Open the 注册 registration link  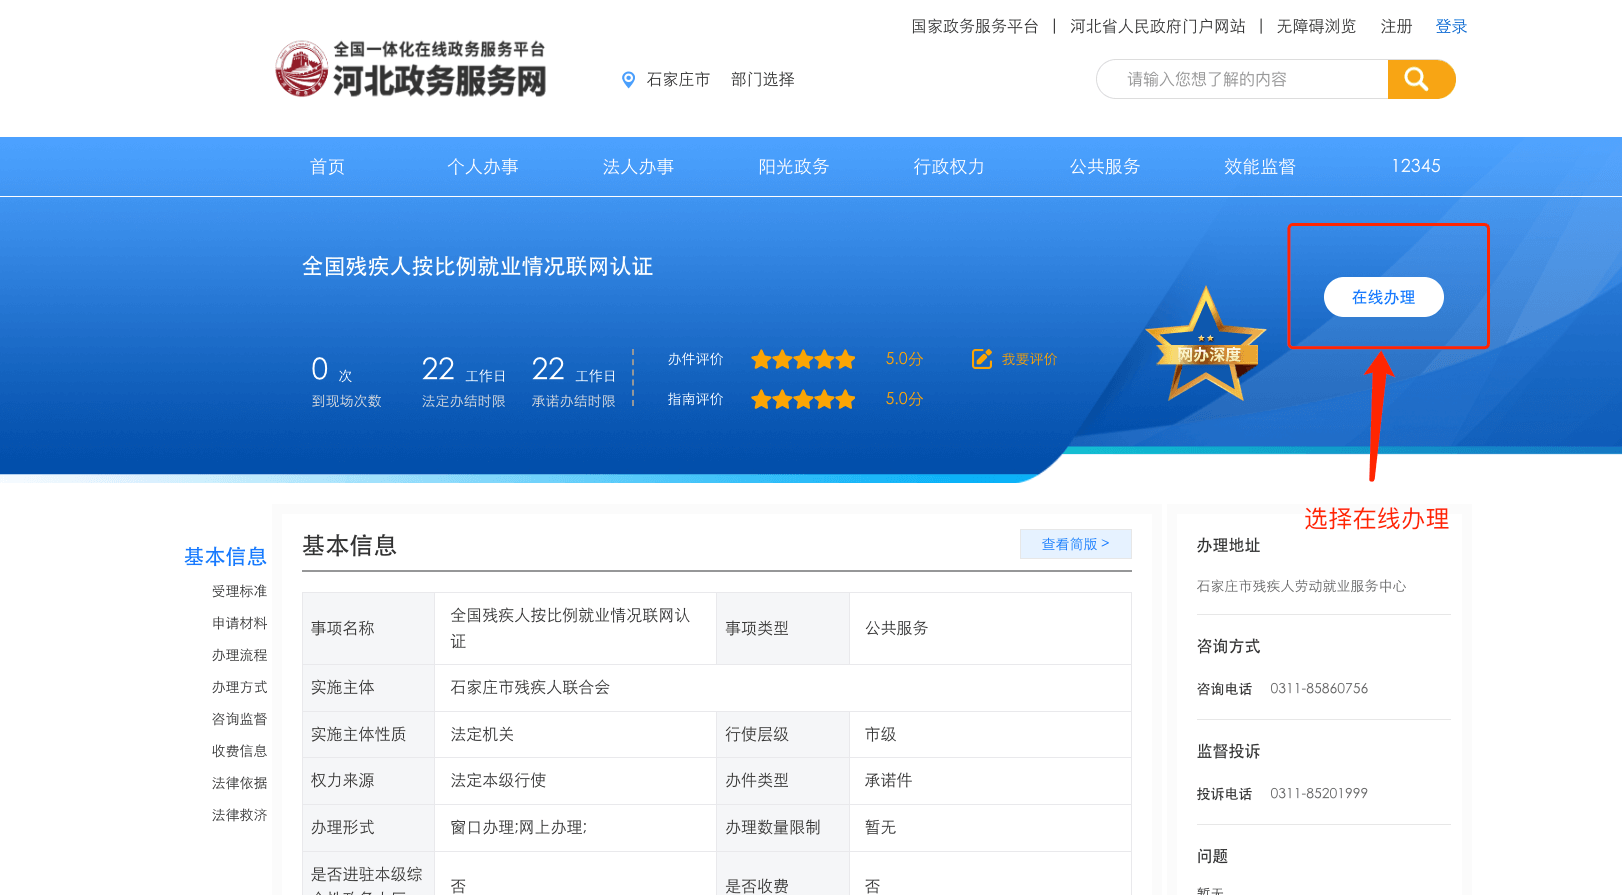click(x=1396, y=27)
